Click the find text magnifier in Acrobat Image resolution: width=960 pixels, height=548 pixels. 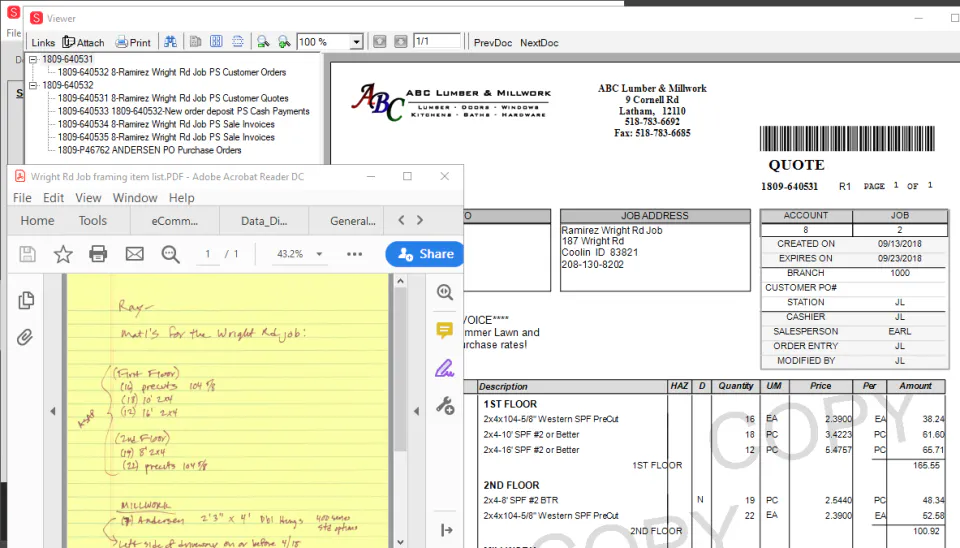170,254
